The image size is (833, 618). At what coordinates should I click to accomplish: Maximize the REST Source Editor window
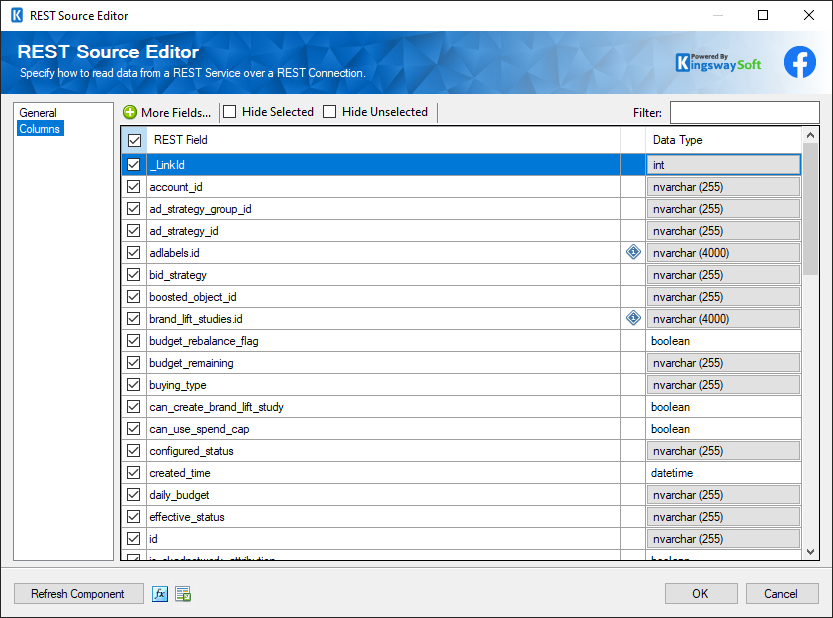pos(763,15)
